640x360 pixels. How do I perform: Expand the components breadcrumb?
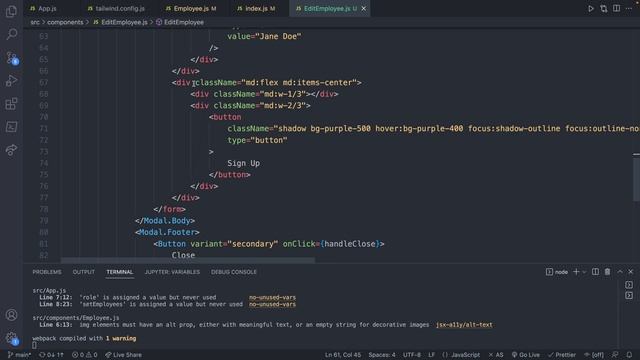pyautogui.click(x=65, y=22)
